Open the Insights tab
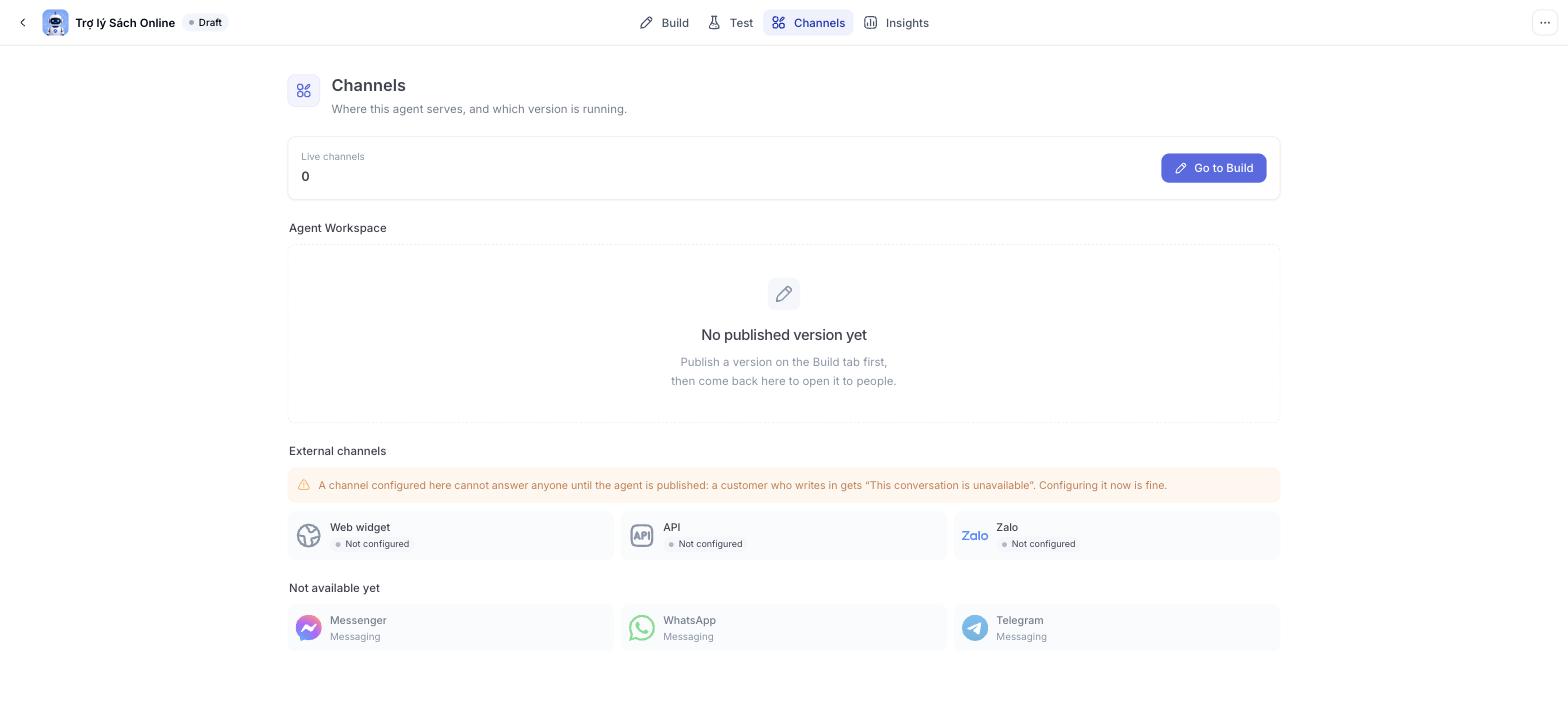The height and width of the screenshot is (706, 1568). pos(896,23)
